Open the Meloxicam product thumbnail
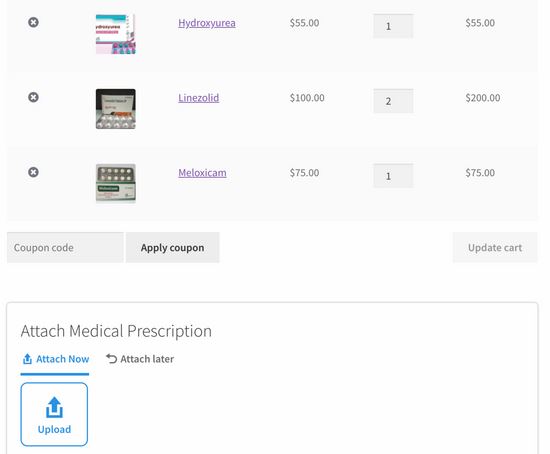This screenshot has height=454, width=550. 116,183
